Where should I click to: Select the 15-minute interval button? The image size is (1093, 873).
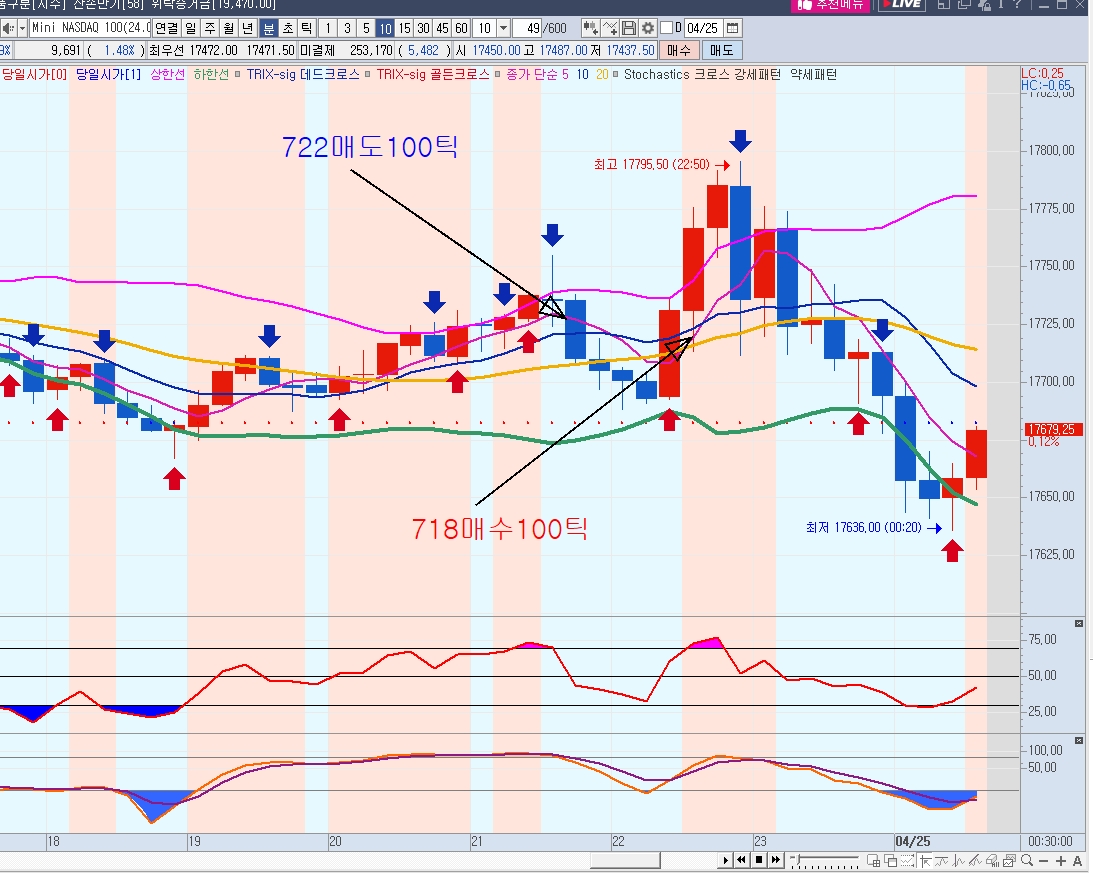[404, 28]
